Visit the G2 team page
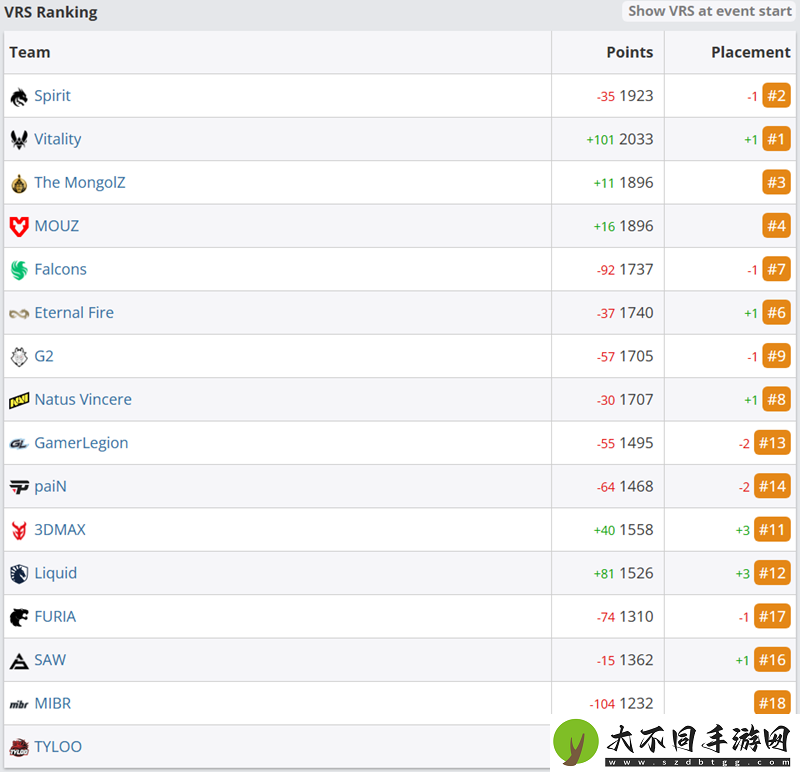The image size is (800, 772). pos(44,356)
